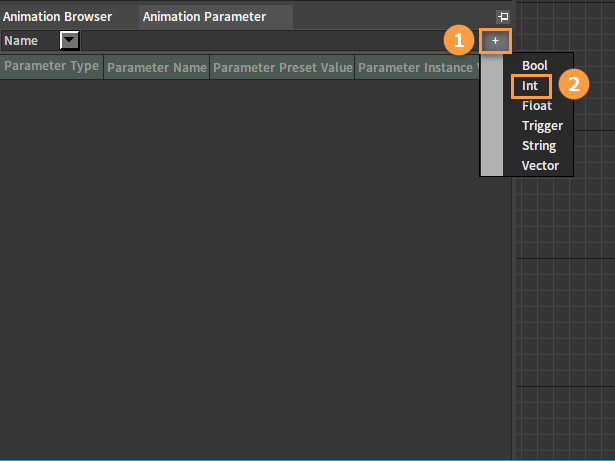Click the Parameter Preset Value column header

click(x=282, y=68)
